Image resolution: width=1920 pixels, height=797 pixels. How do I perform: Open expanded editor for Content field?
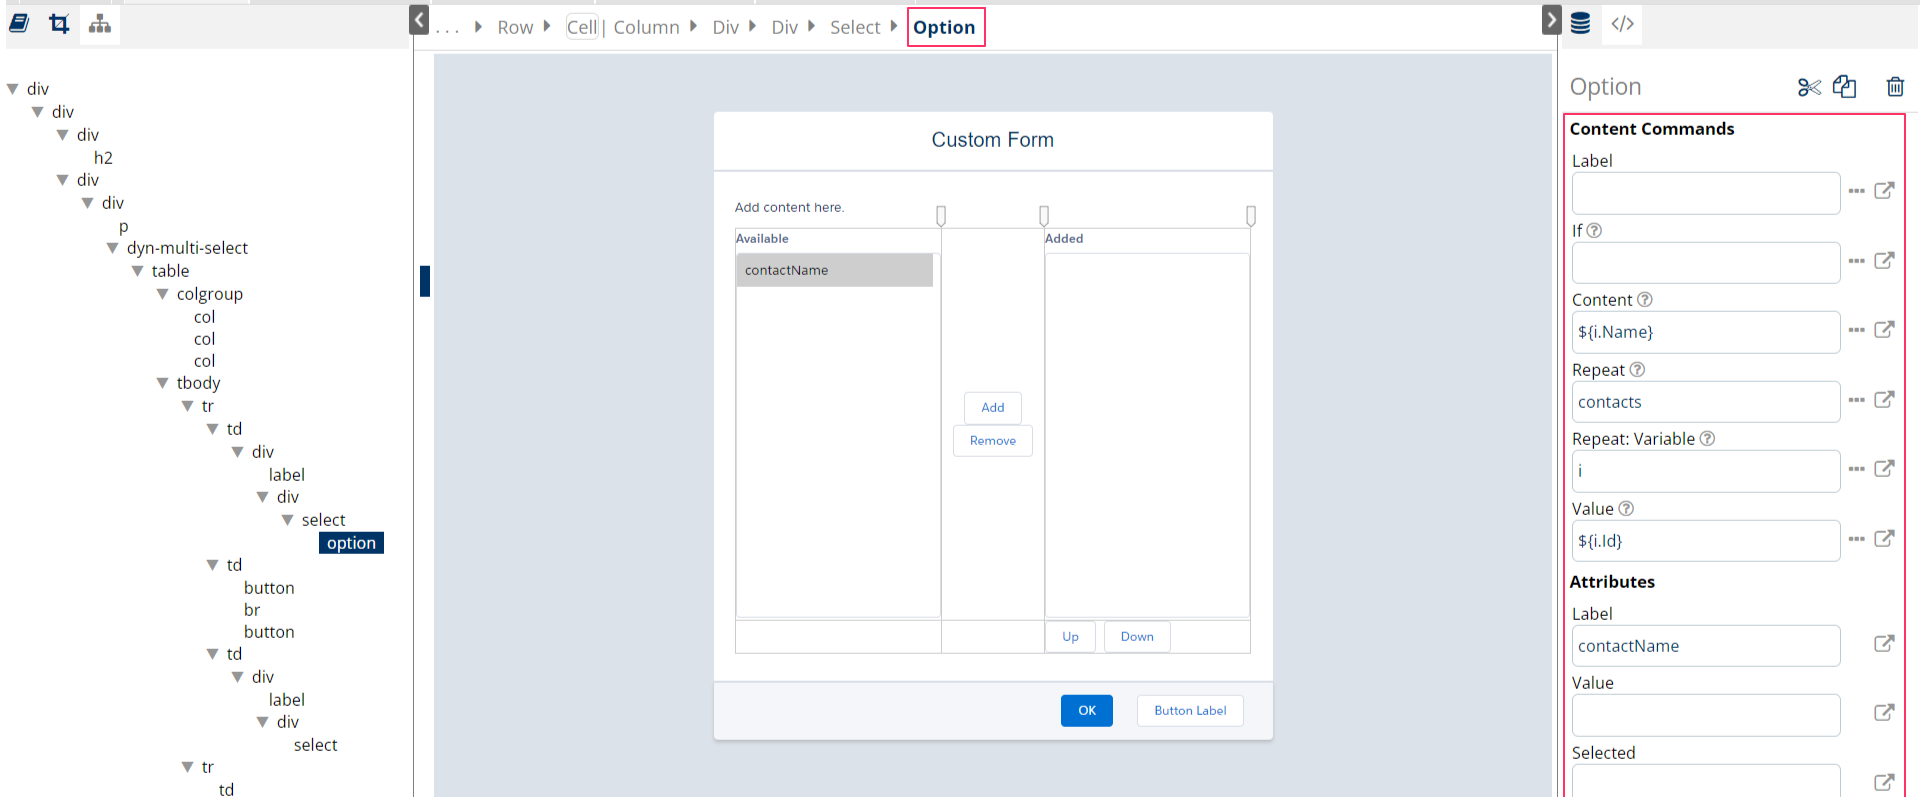click(1884, 330)
